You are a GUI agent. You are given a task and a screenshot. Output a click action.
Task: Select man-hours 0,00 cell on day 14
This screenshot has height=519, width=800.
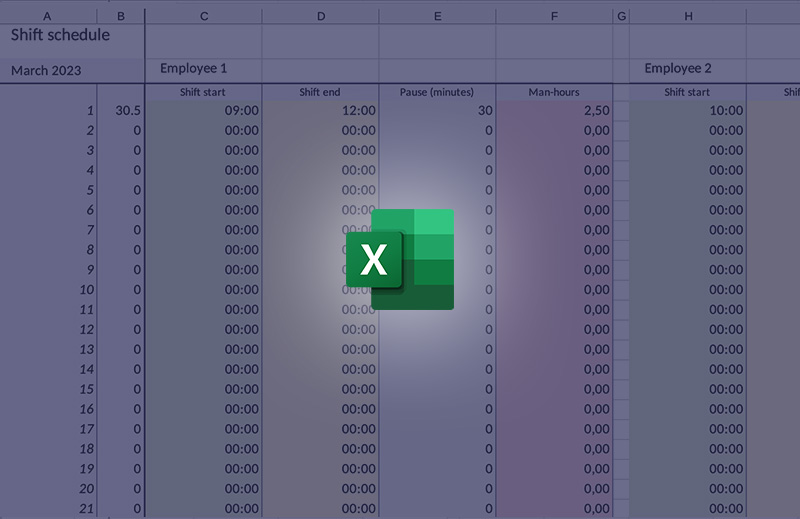click(x=554, y=369)
